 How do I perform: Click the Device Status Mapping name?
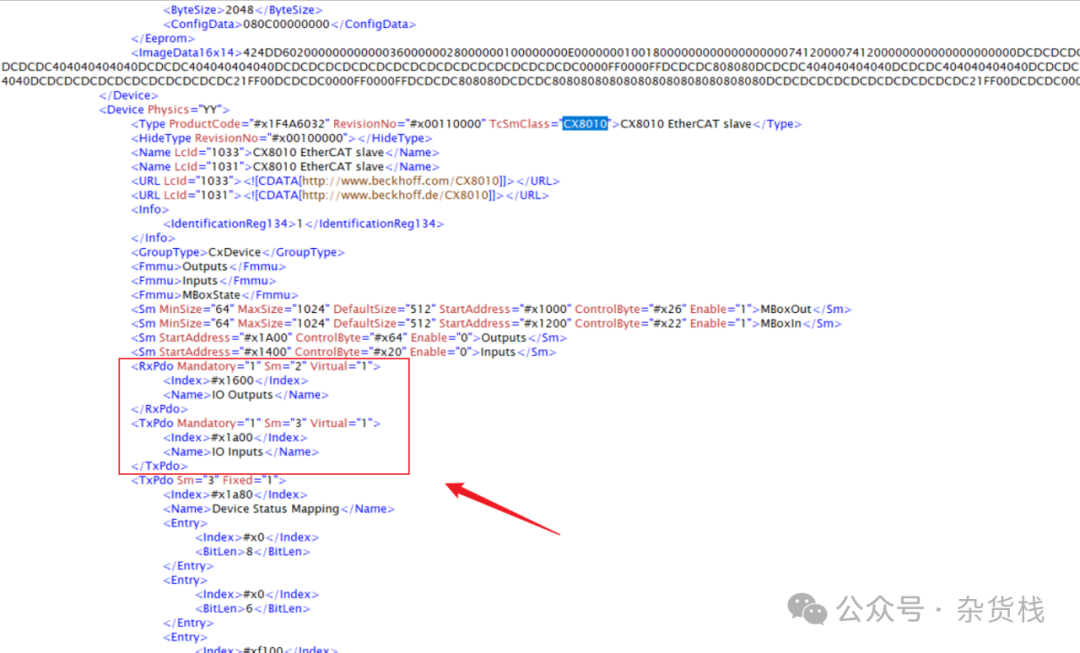click(276, 509)
